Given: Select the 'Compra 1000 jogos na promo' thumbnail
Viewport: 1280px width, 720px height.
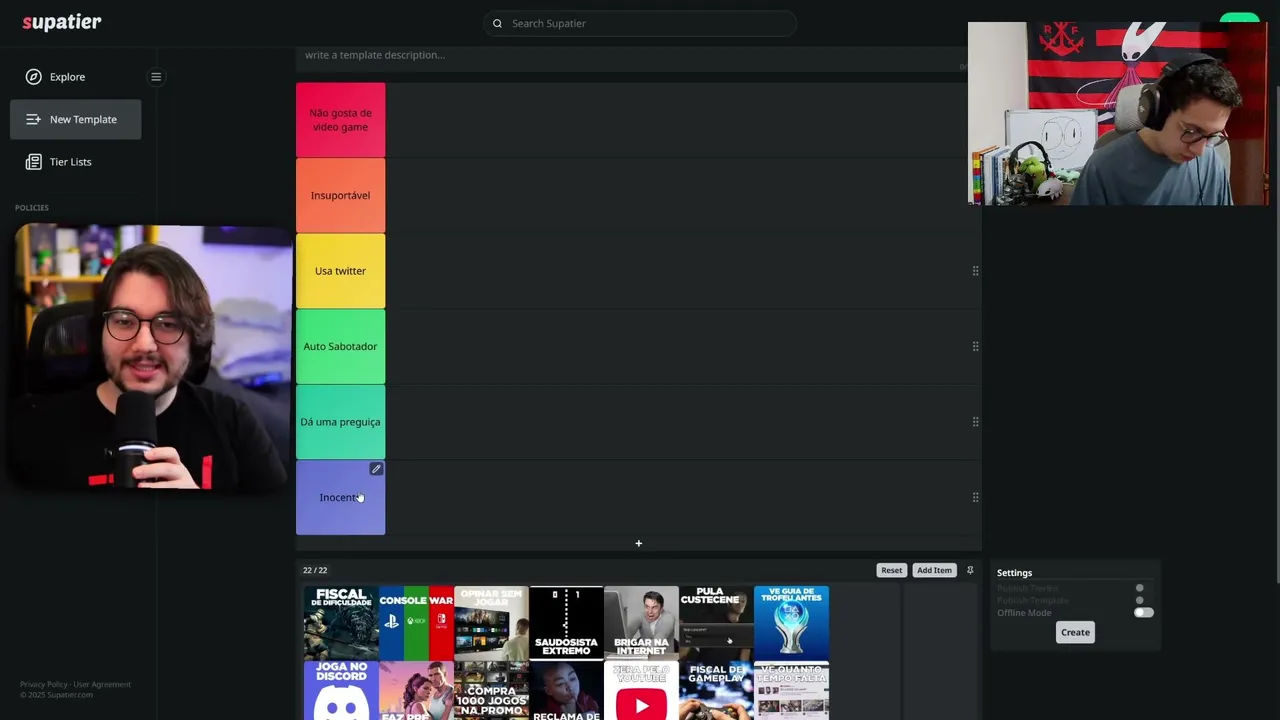Looking at the screenshot, I should tap(491, 690).
